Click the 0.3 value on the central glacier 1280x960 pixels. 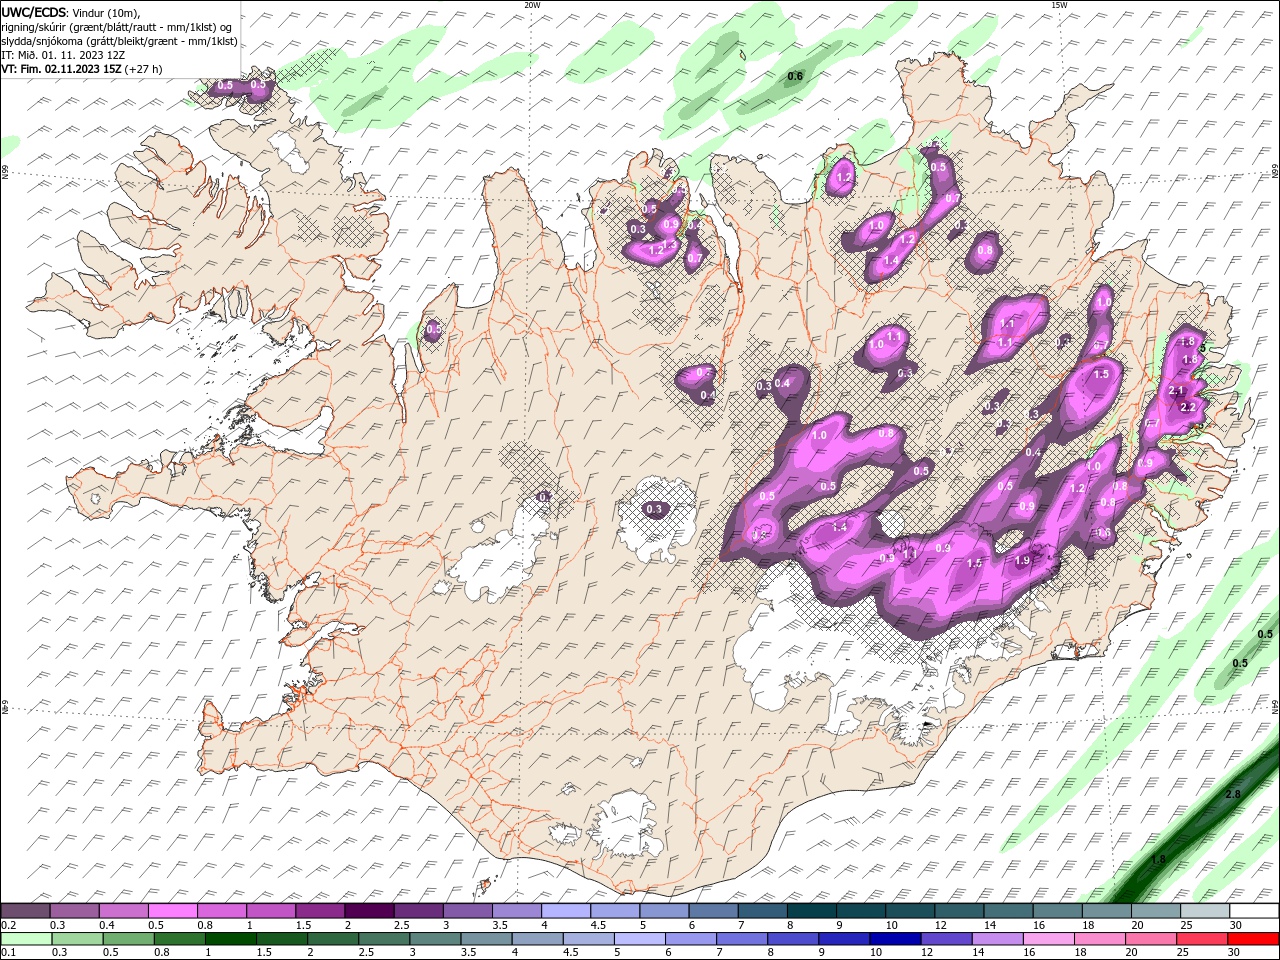click(x=654, y=509)
